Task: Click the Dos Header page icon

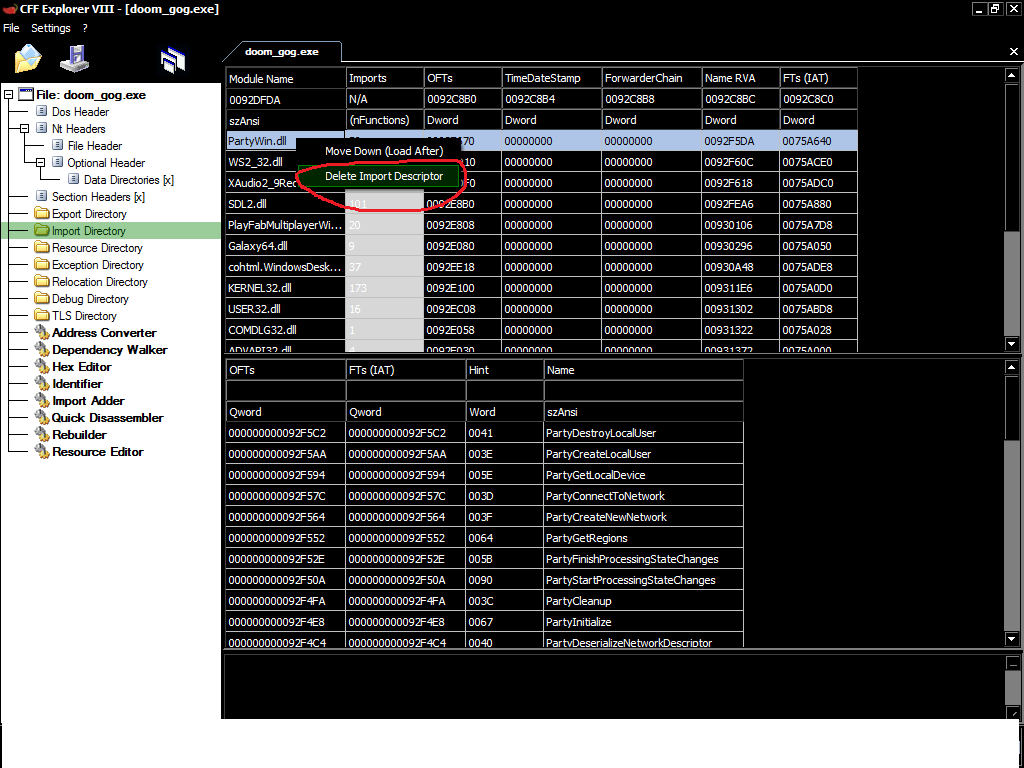Action: pyautogui.click(x=42, y=111)
